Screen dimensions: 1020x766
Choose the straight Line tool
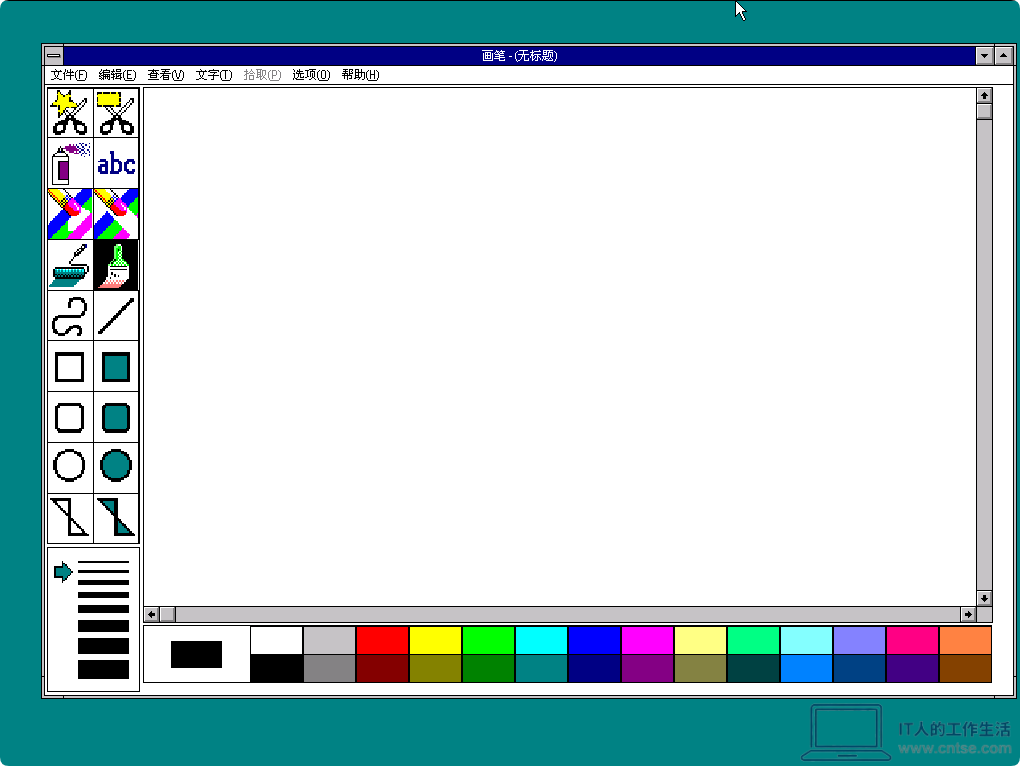116,315
